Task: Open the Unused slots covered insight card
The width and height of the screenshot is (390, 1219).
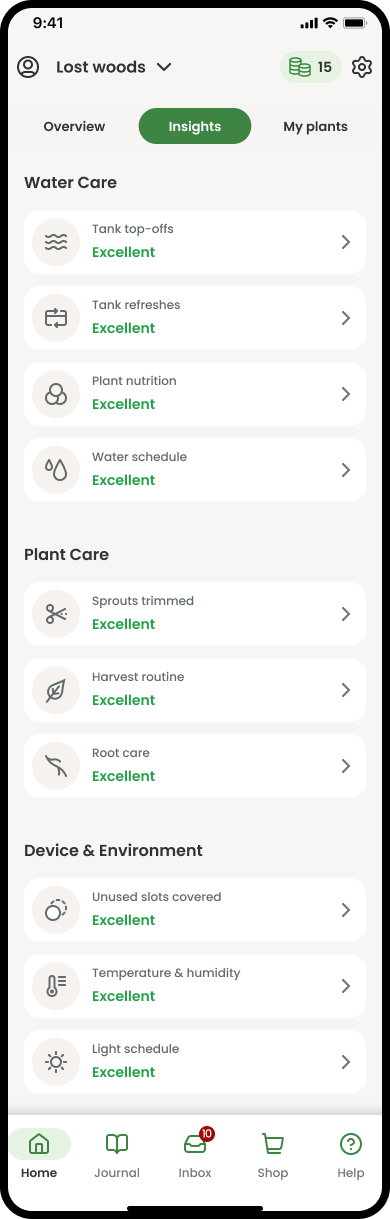Action: pos(195,909)
